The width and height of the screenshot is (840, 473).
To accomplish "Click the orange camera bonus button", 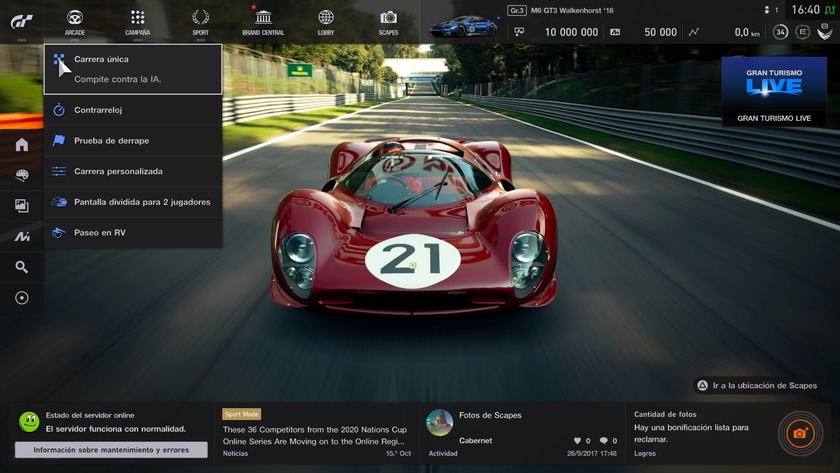I will pos(799,433).
